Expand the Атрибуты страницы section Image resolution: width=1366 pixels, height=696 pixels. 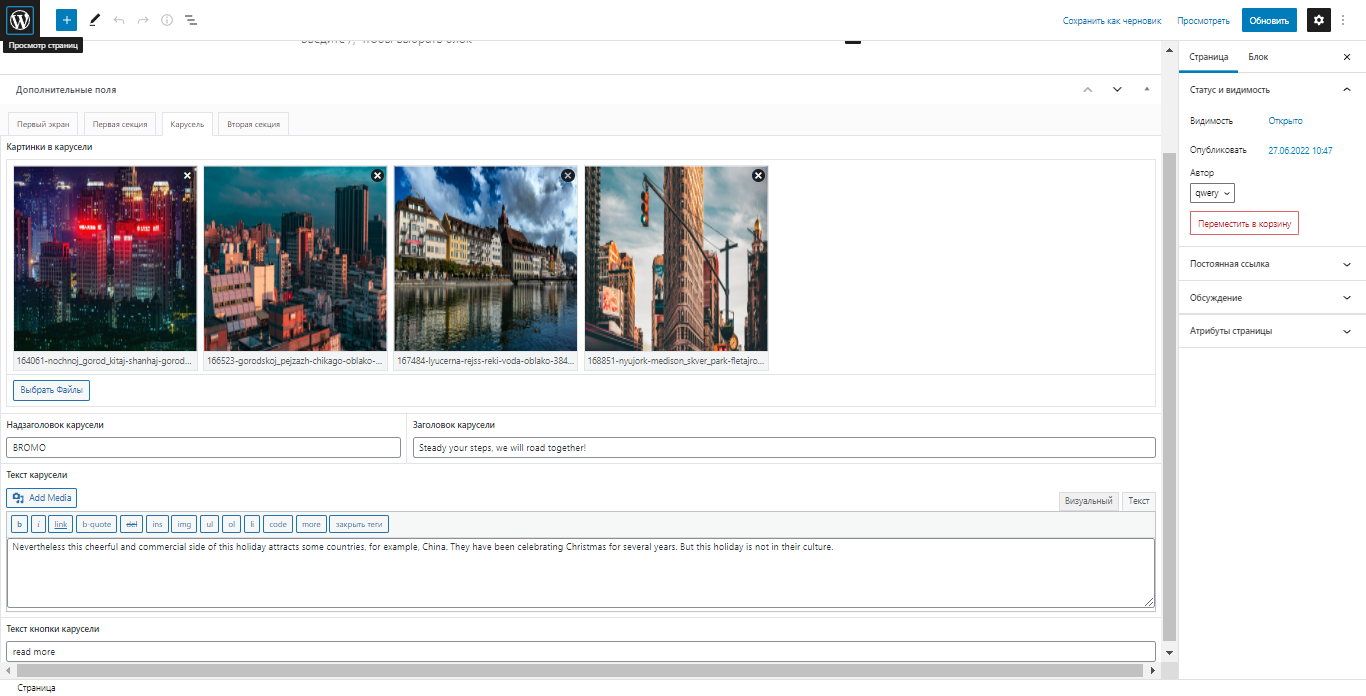click(x=1272, y=331)
